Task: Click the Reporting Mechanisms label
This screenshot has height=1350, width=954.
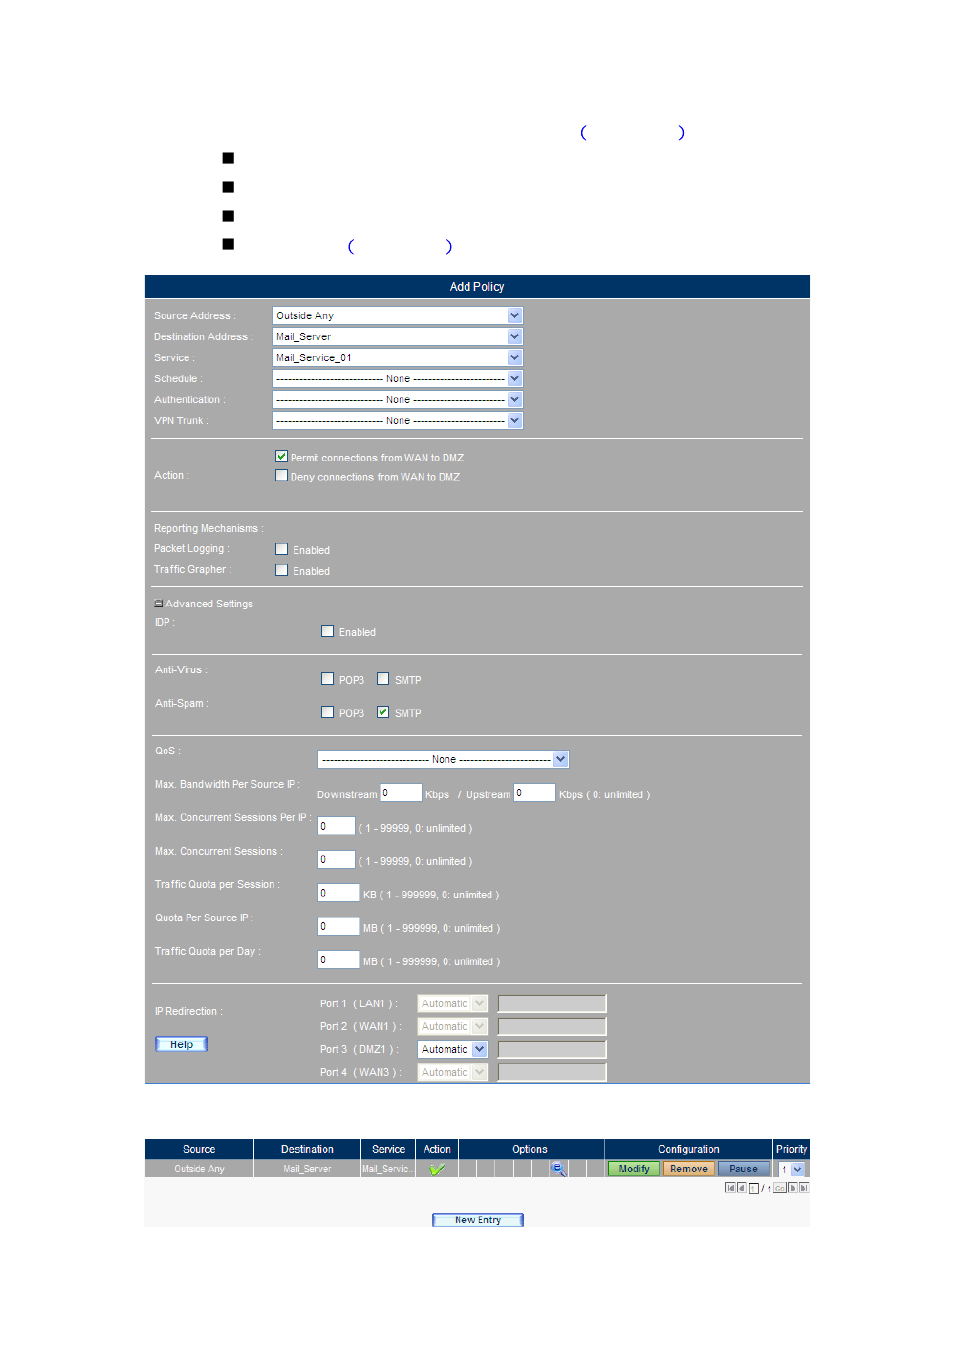Action: 207,529
